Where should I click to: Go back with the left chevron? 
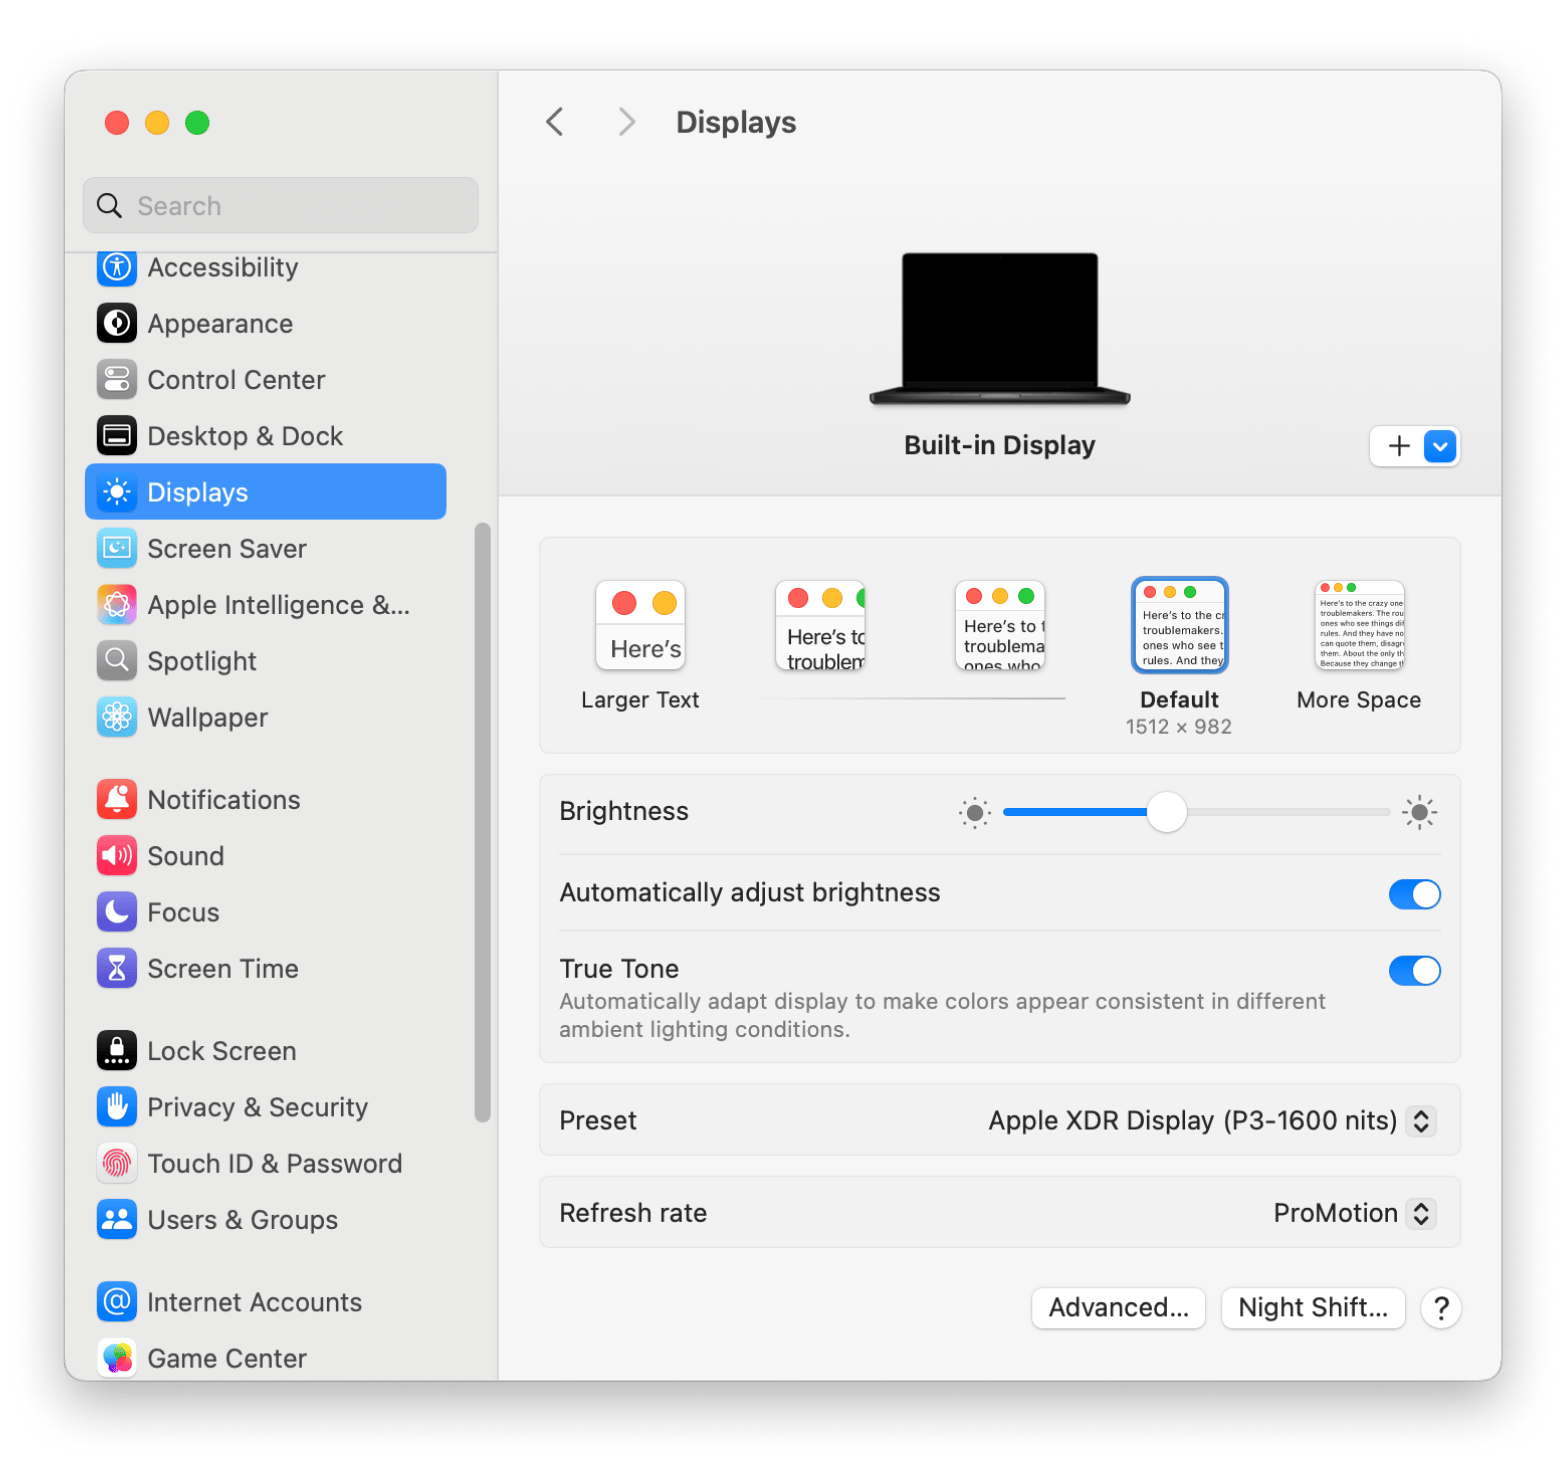coord(555,122)
